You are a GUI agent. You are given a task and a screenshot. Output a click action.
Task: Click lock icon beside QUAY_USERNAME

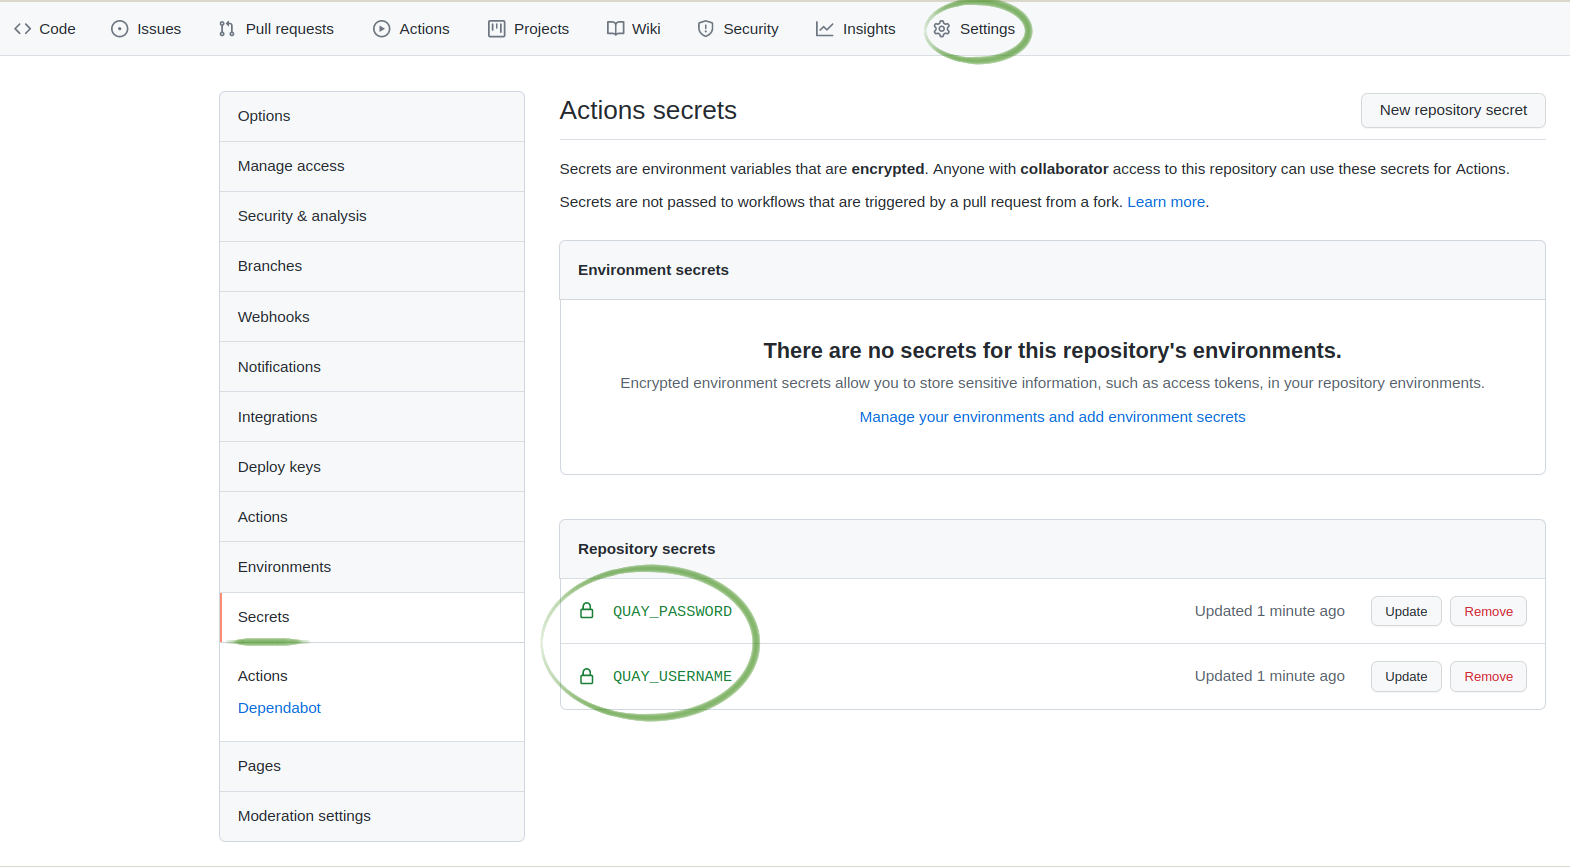(x=587, y=677)
